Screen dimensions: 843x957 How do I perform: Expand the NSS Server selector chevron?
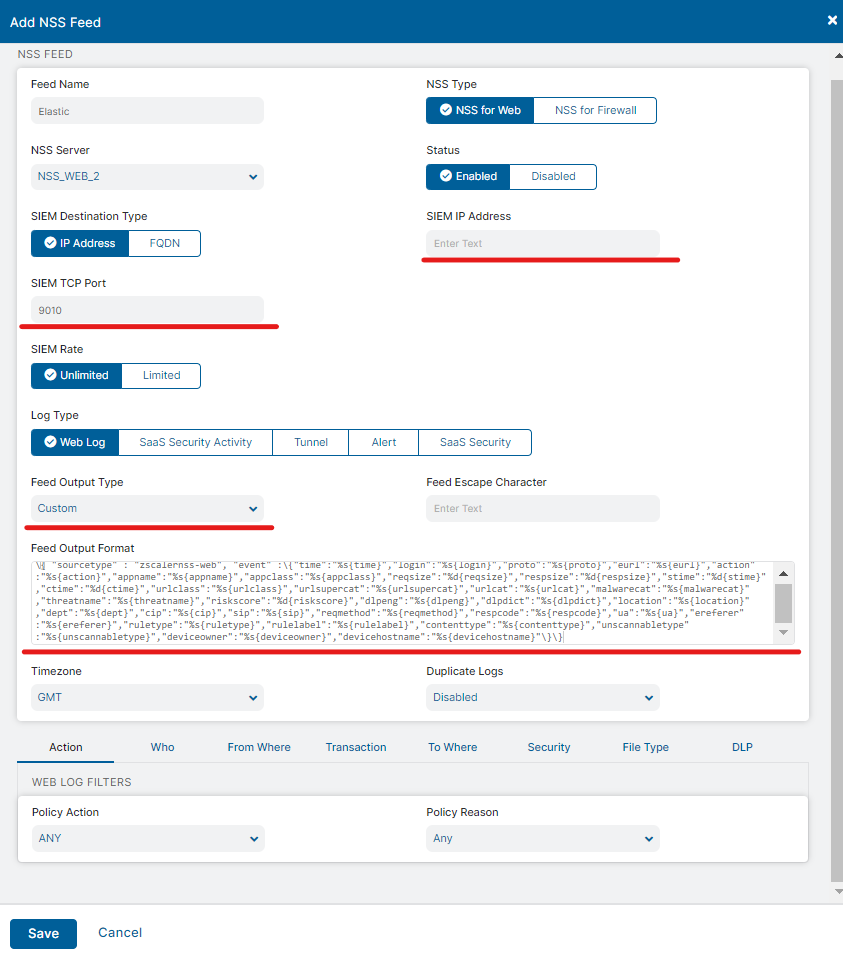(255, 176)
